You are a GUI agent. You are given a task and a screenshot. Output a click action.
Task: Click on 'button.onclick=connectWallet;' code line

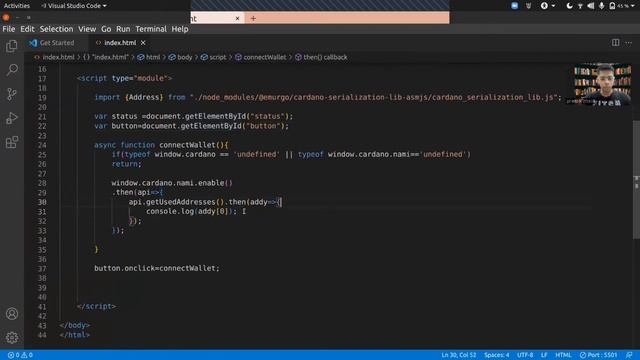pos(157,269)
